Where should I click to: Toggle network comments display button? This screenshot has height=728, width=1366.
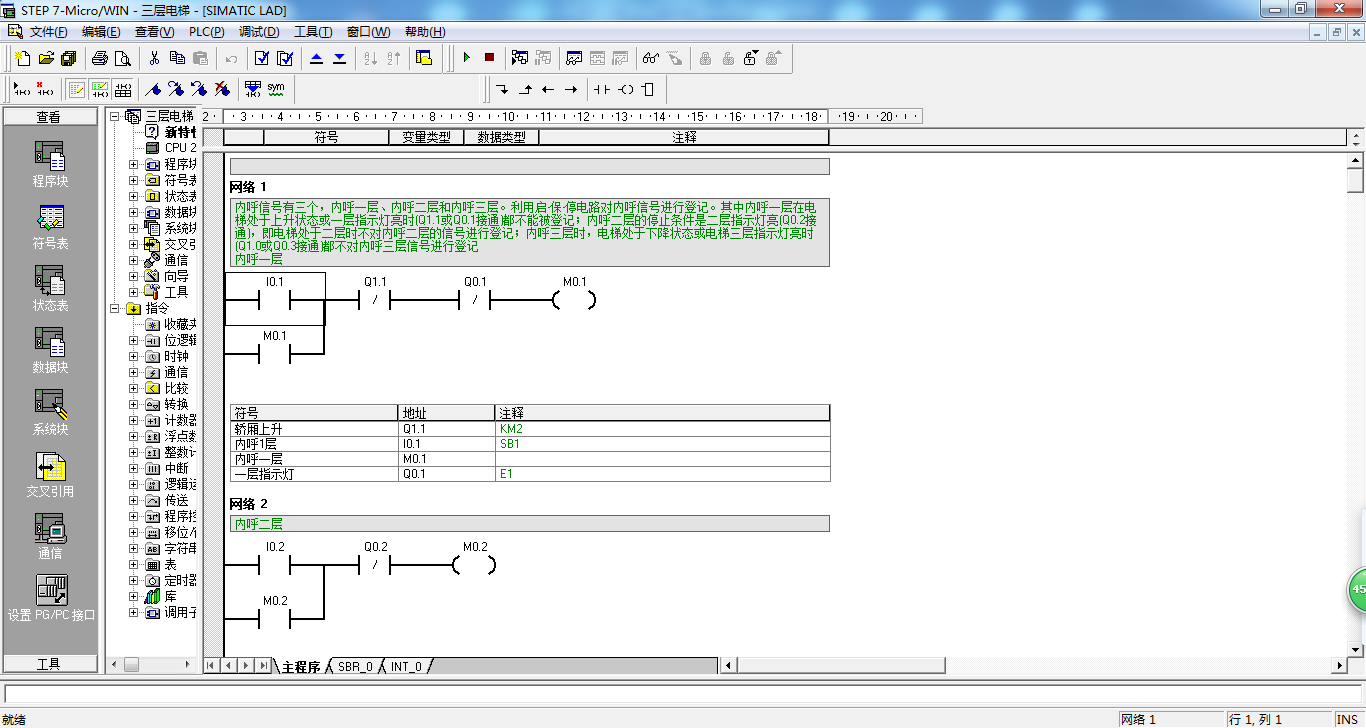pyautogui.click(x=100, y=89)
